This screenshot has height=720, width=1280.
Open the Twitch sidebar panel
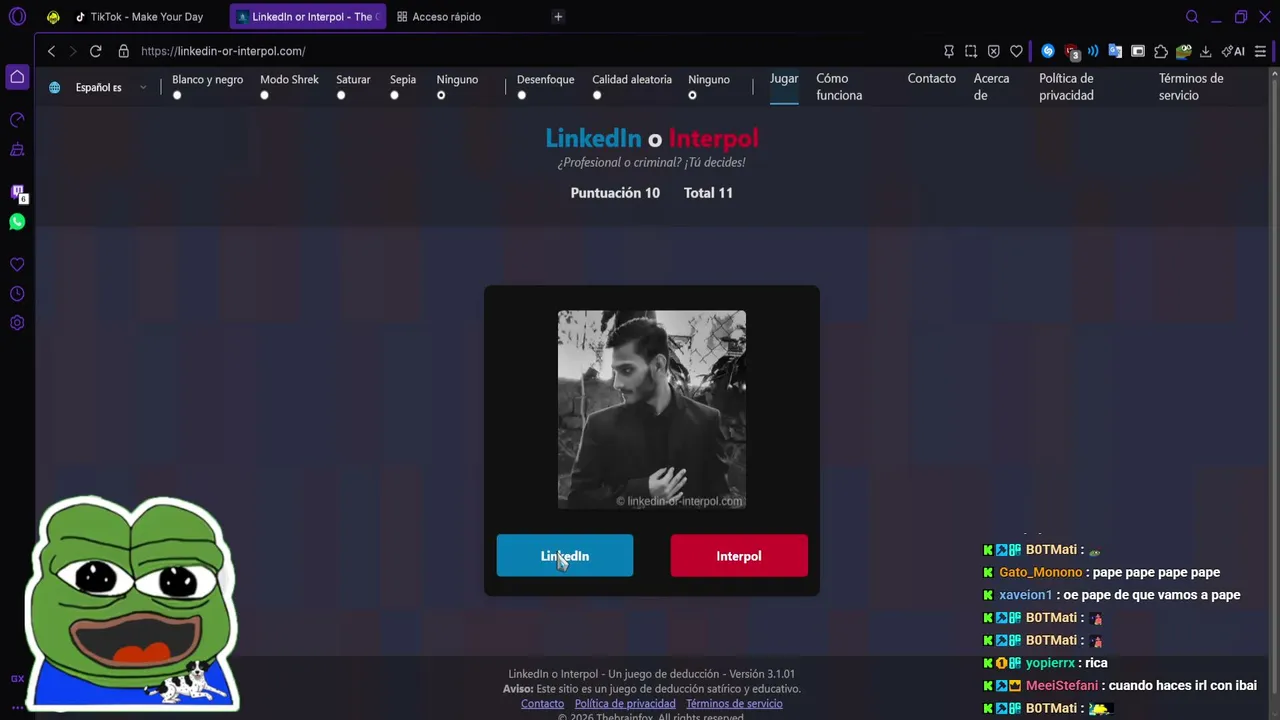click(17, 193)
